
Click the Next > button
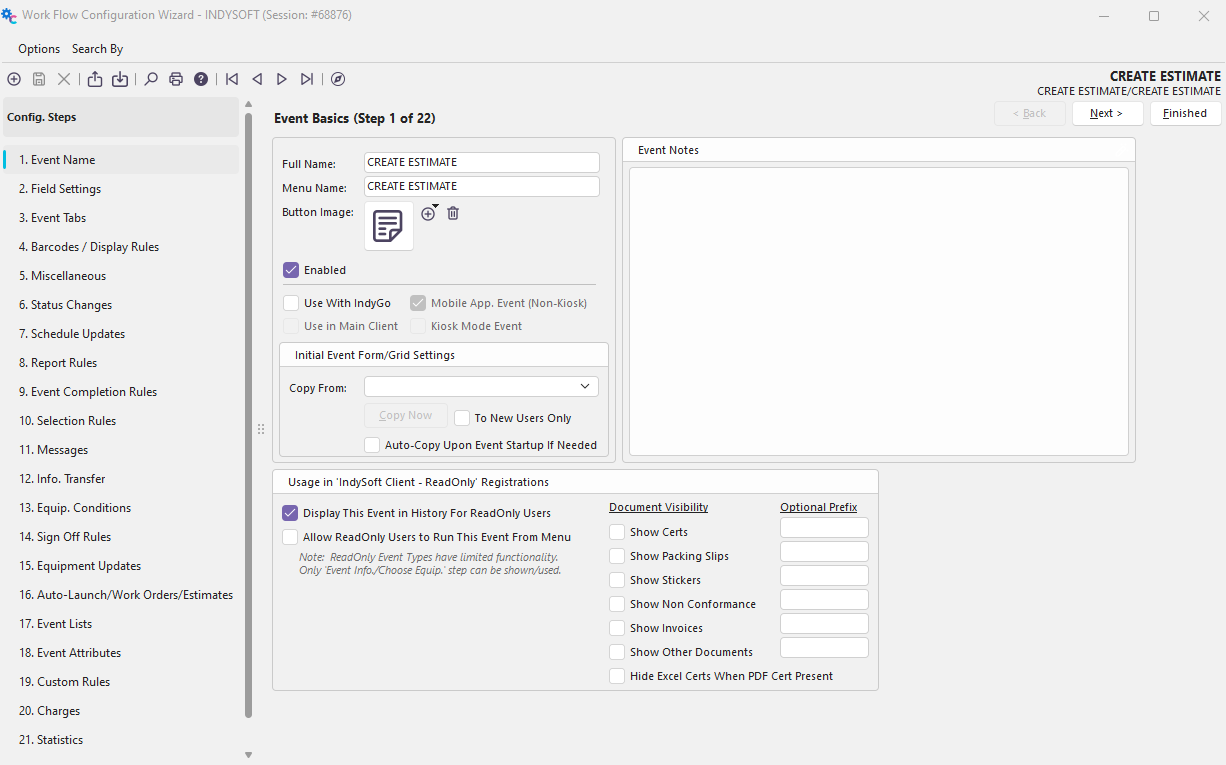pyautogui.click(x=1106, y=114)
